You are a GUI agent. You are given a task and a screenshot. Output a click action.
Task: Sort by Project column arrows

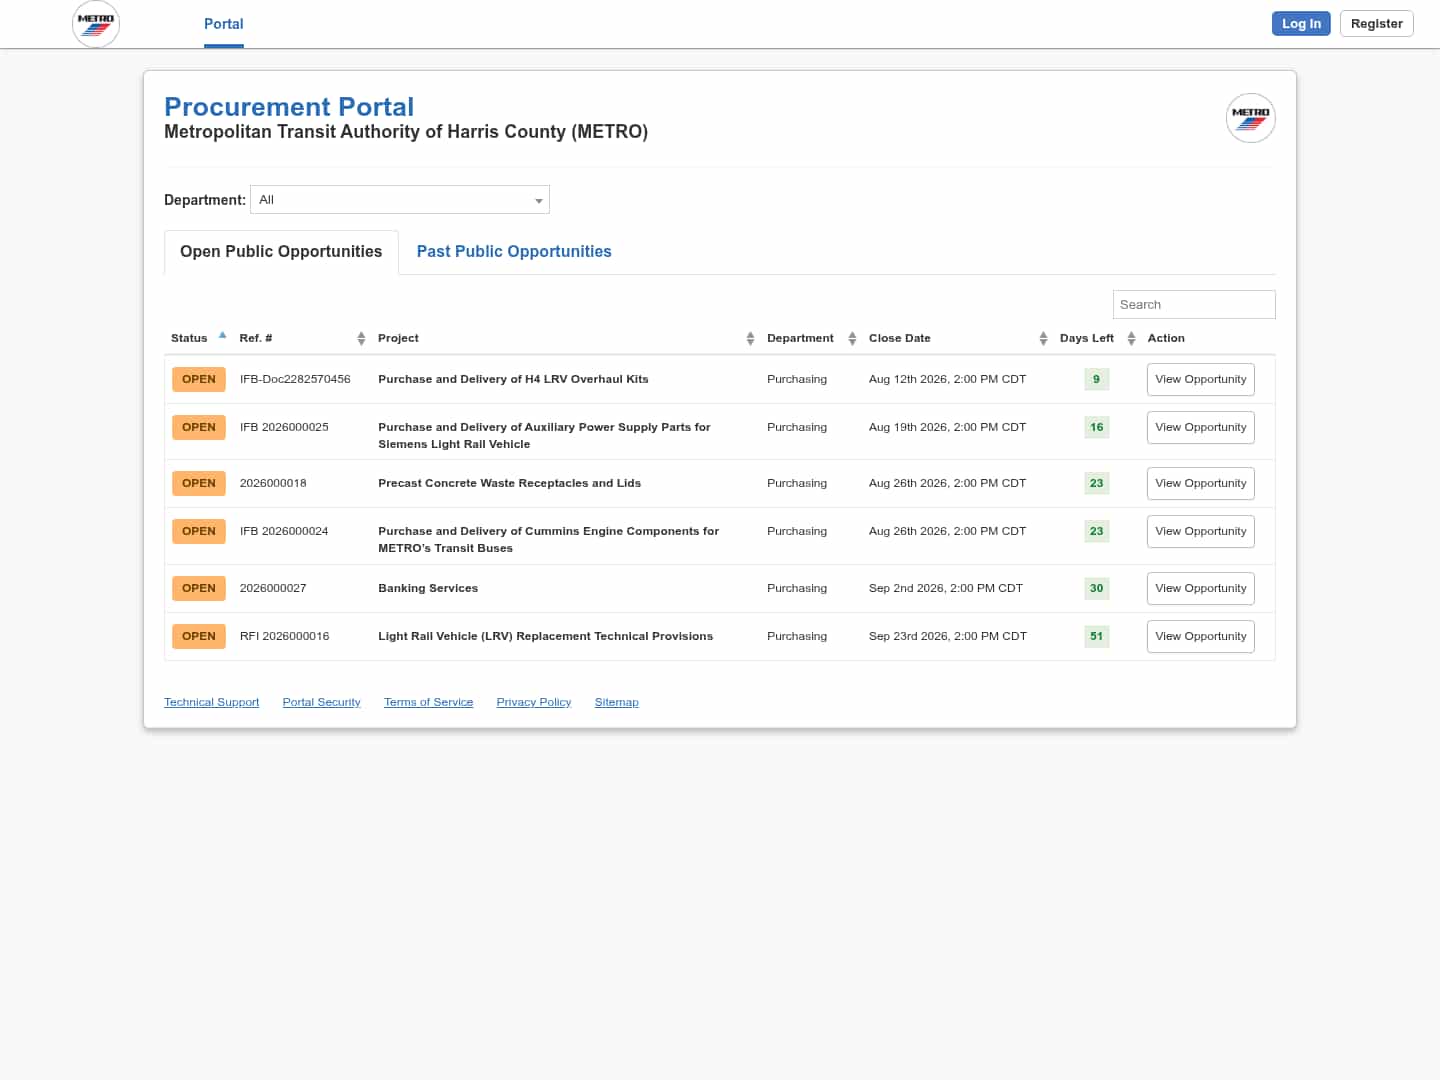tap(750, 339)
